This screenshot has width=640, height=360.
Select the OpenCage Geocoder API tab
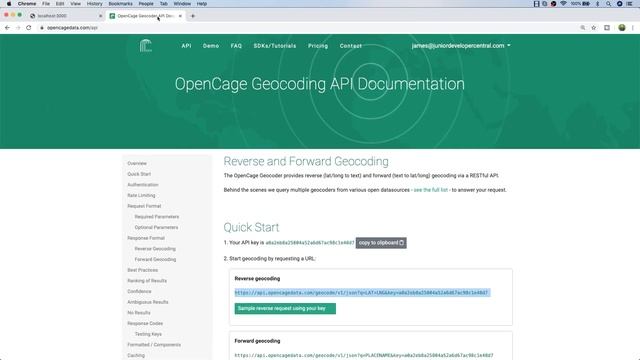click(x=146, y=16)
